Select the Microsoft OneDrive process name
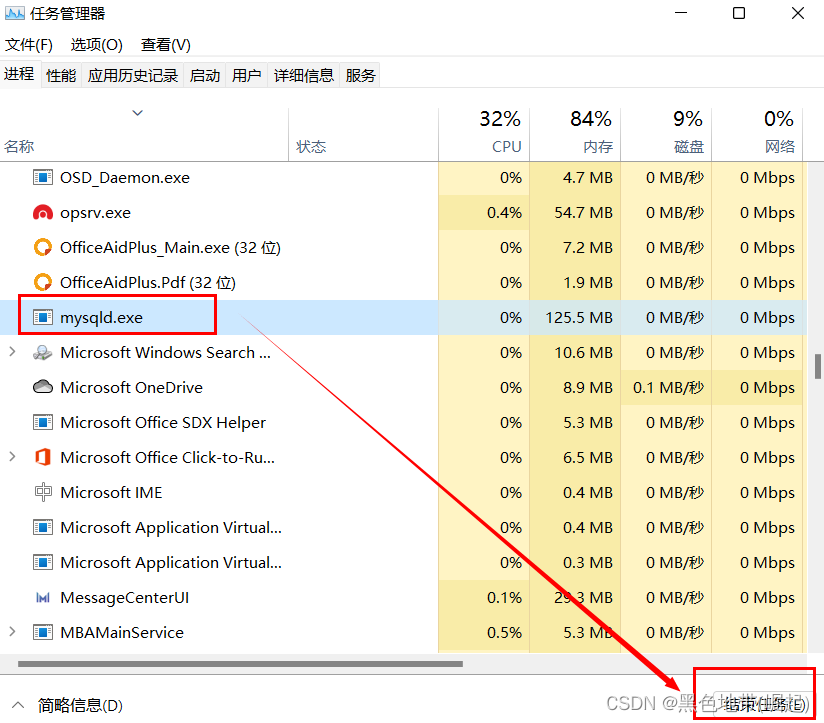This screenshot has width=824, height=723. point(131,388)
